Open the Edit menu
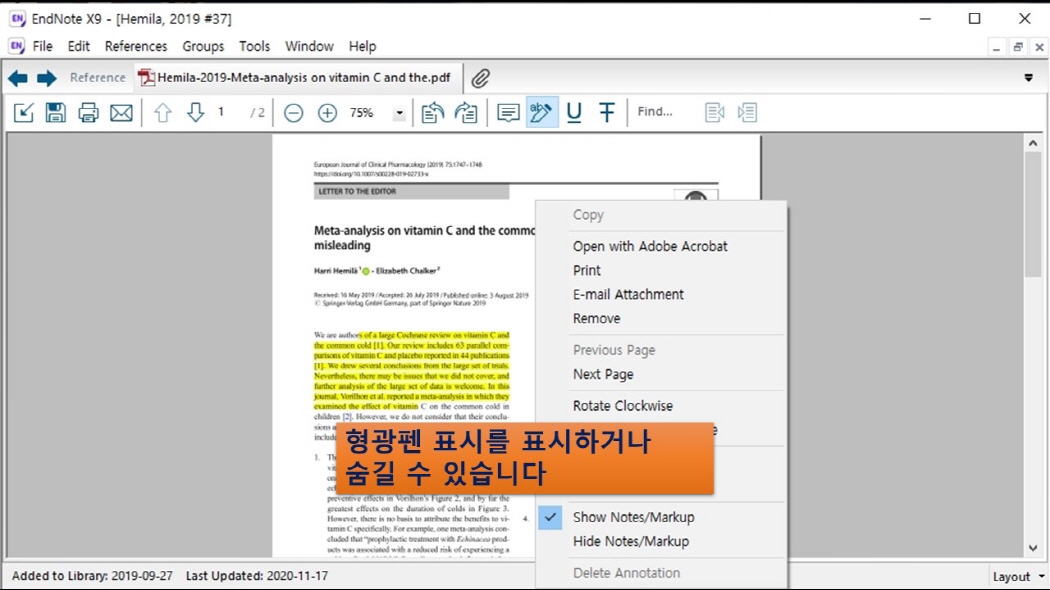The width and height of the screenshot is (1050, 590). point(78,46)
